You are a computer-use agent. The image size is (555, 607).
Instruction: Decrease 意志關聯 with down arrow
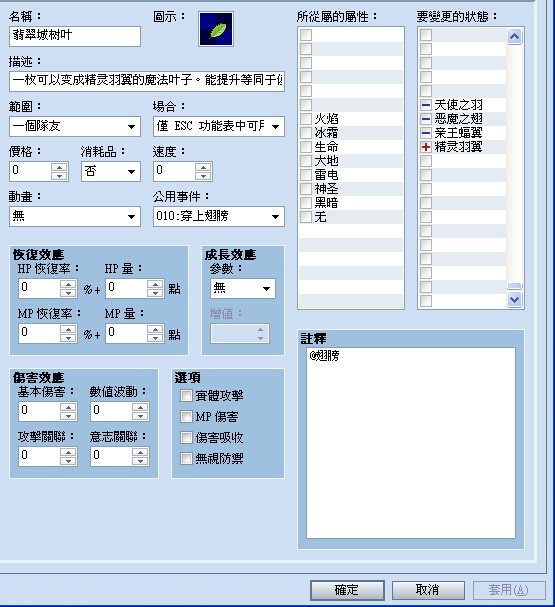140,461
